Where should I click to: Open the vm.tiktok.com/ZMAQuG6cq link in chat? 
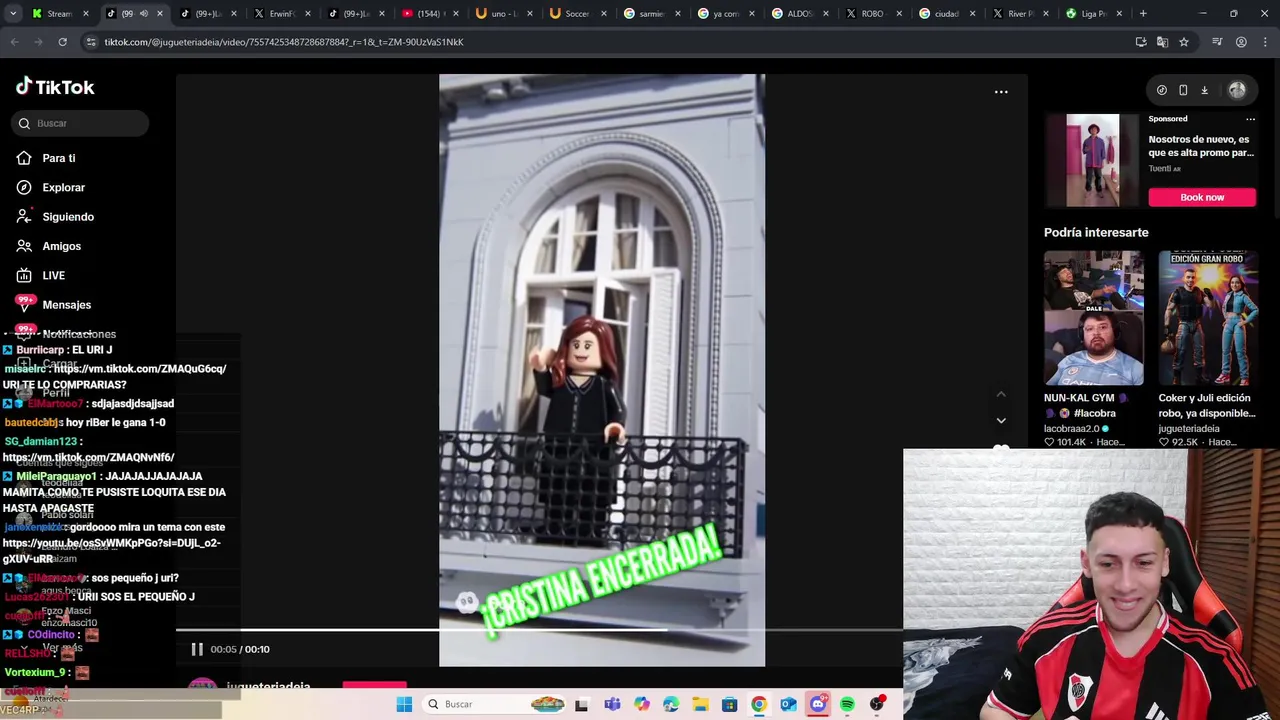pyautogui.click(x=140, y=369)
